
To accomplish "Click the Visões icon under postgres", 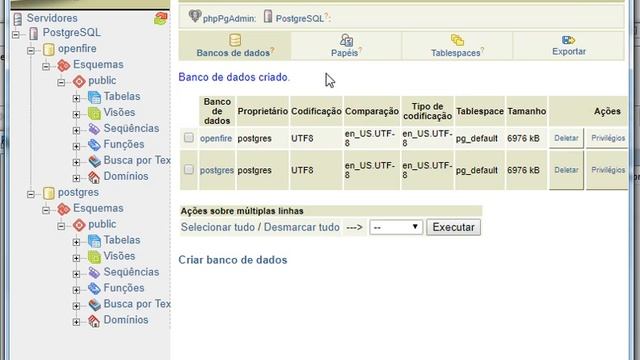I will click(x=94, y=257).
